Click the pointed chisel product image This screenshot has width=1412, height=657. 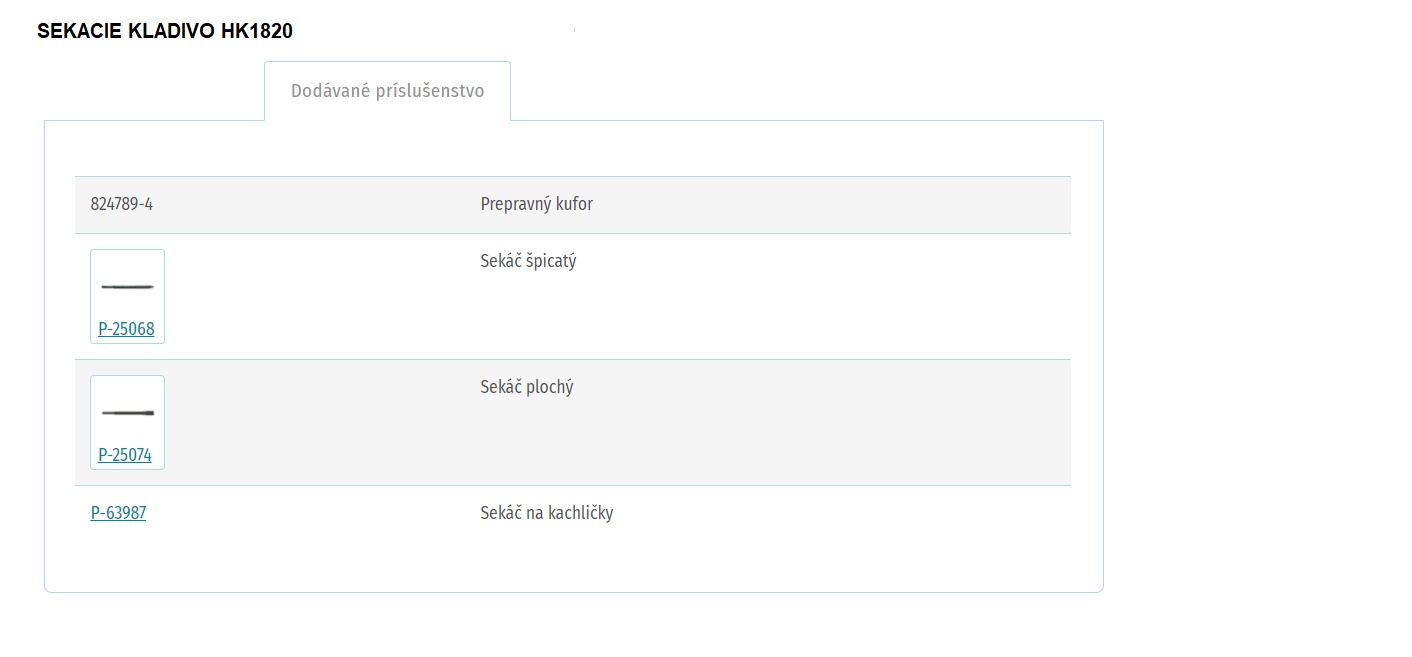[x=127, y=287]
